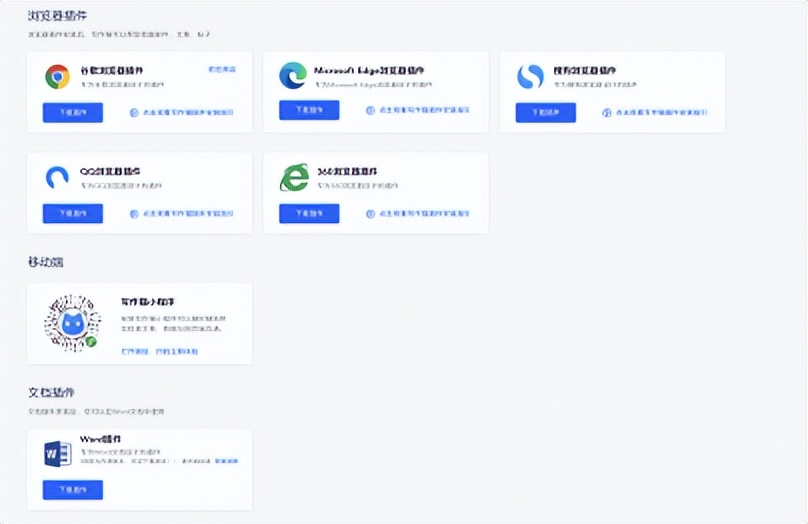Image resolution: width=808 pixels, height=524 pixels.
Task: Download the Microsoft Edge browser plugin
Action: click(309, 110)
